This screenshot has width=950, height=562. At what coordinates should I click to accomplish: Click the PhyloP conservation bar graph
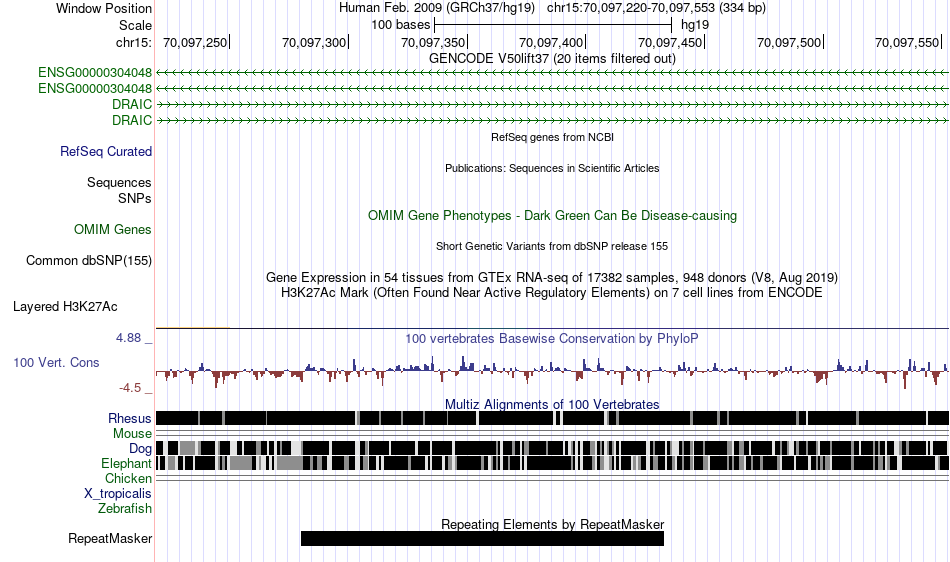click(552, 372)
